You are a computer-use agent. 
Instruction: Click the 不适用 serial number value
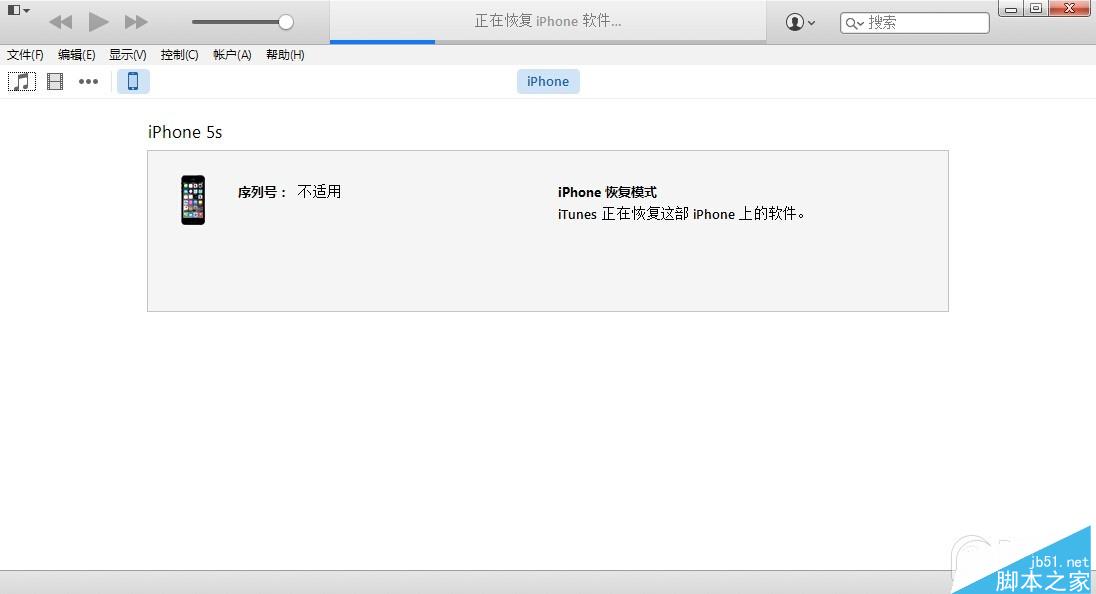pyautogui.click(x=319, y=191)
